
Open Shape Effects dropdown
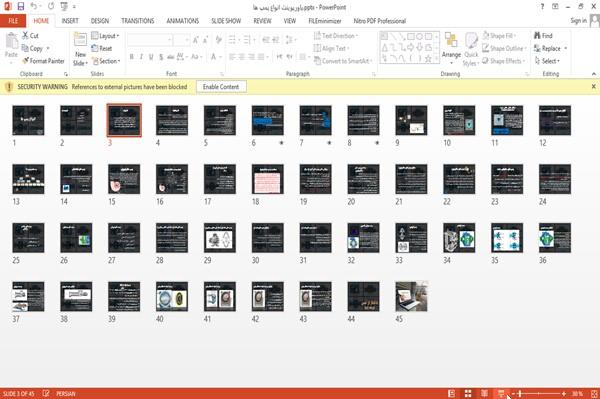pos(503,61)
